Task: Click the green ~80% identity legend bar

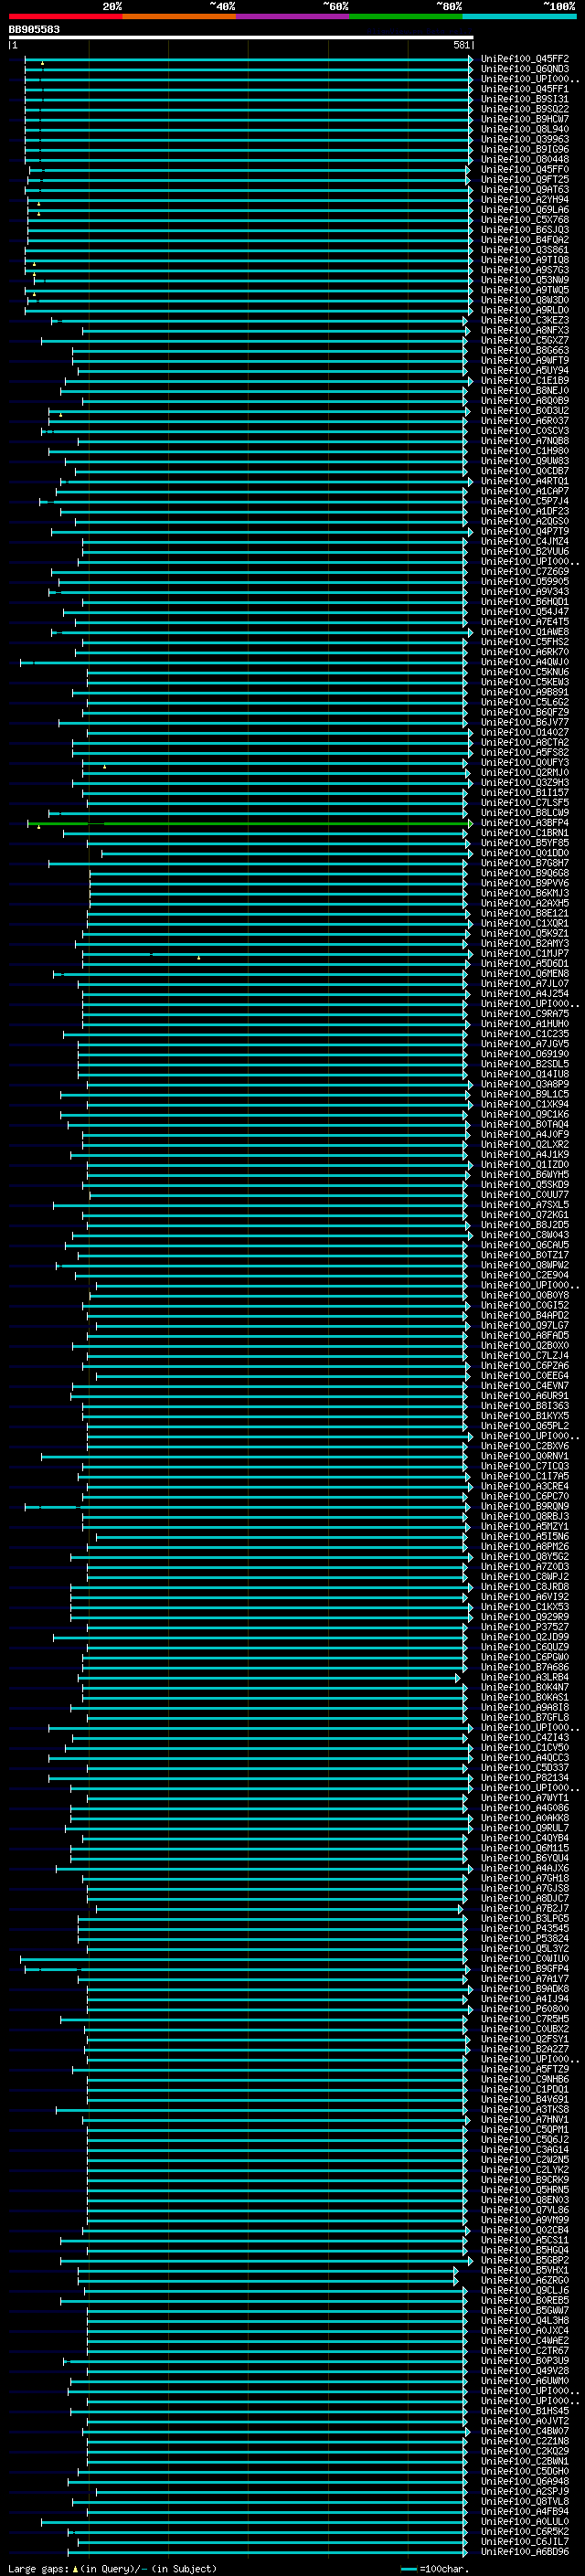Action: click(x=406, y=16)
